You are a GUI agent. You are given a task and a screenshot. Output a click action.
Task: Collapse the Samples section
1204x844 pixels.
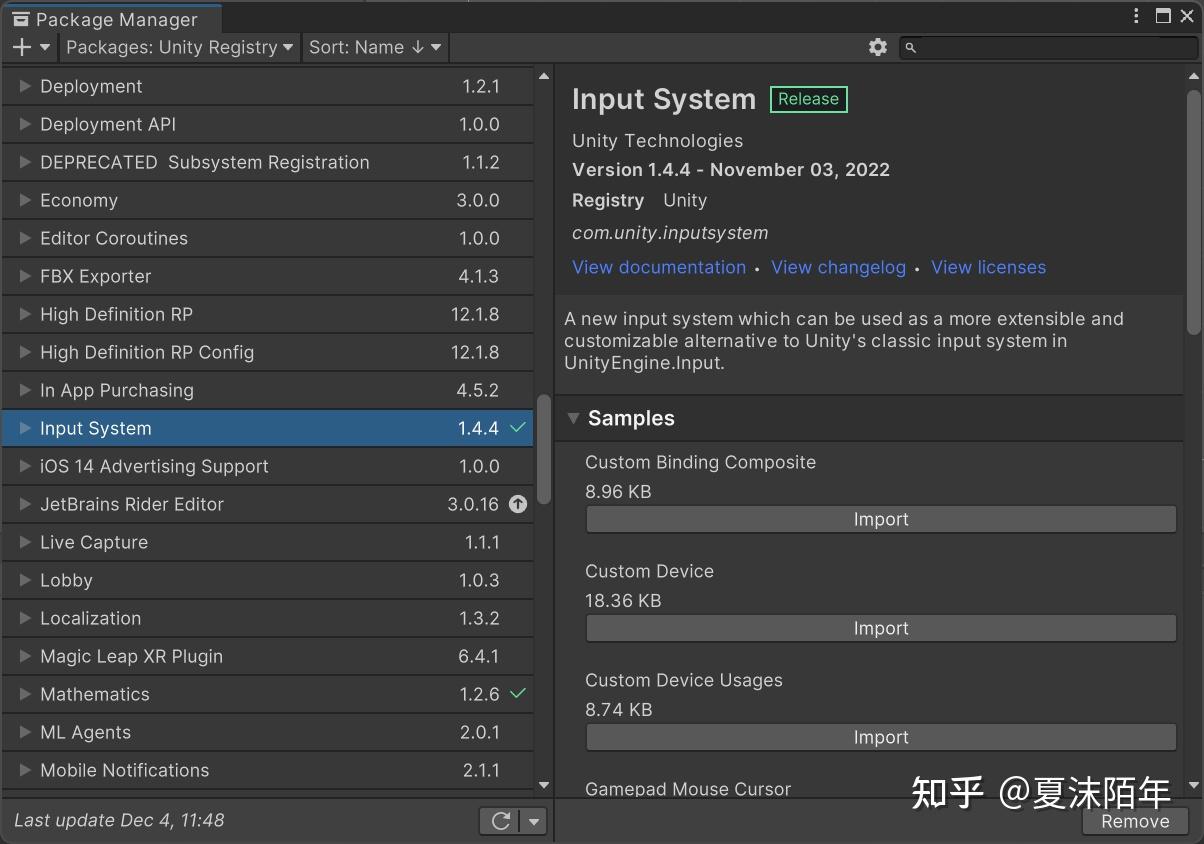tap(572, 418)
